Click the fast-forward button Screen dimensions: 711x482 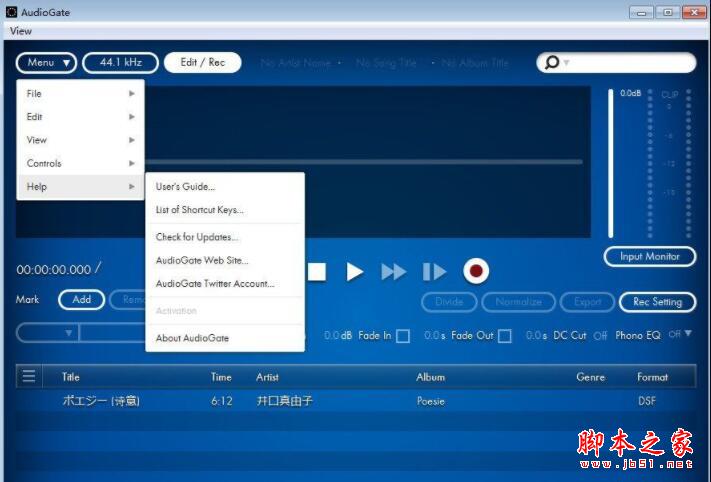(394, 272)
